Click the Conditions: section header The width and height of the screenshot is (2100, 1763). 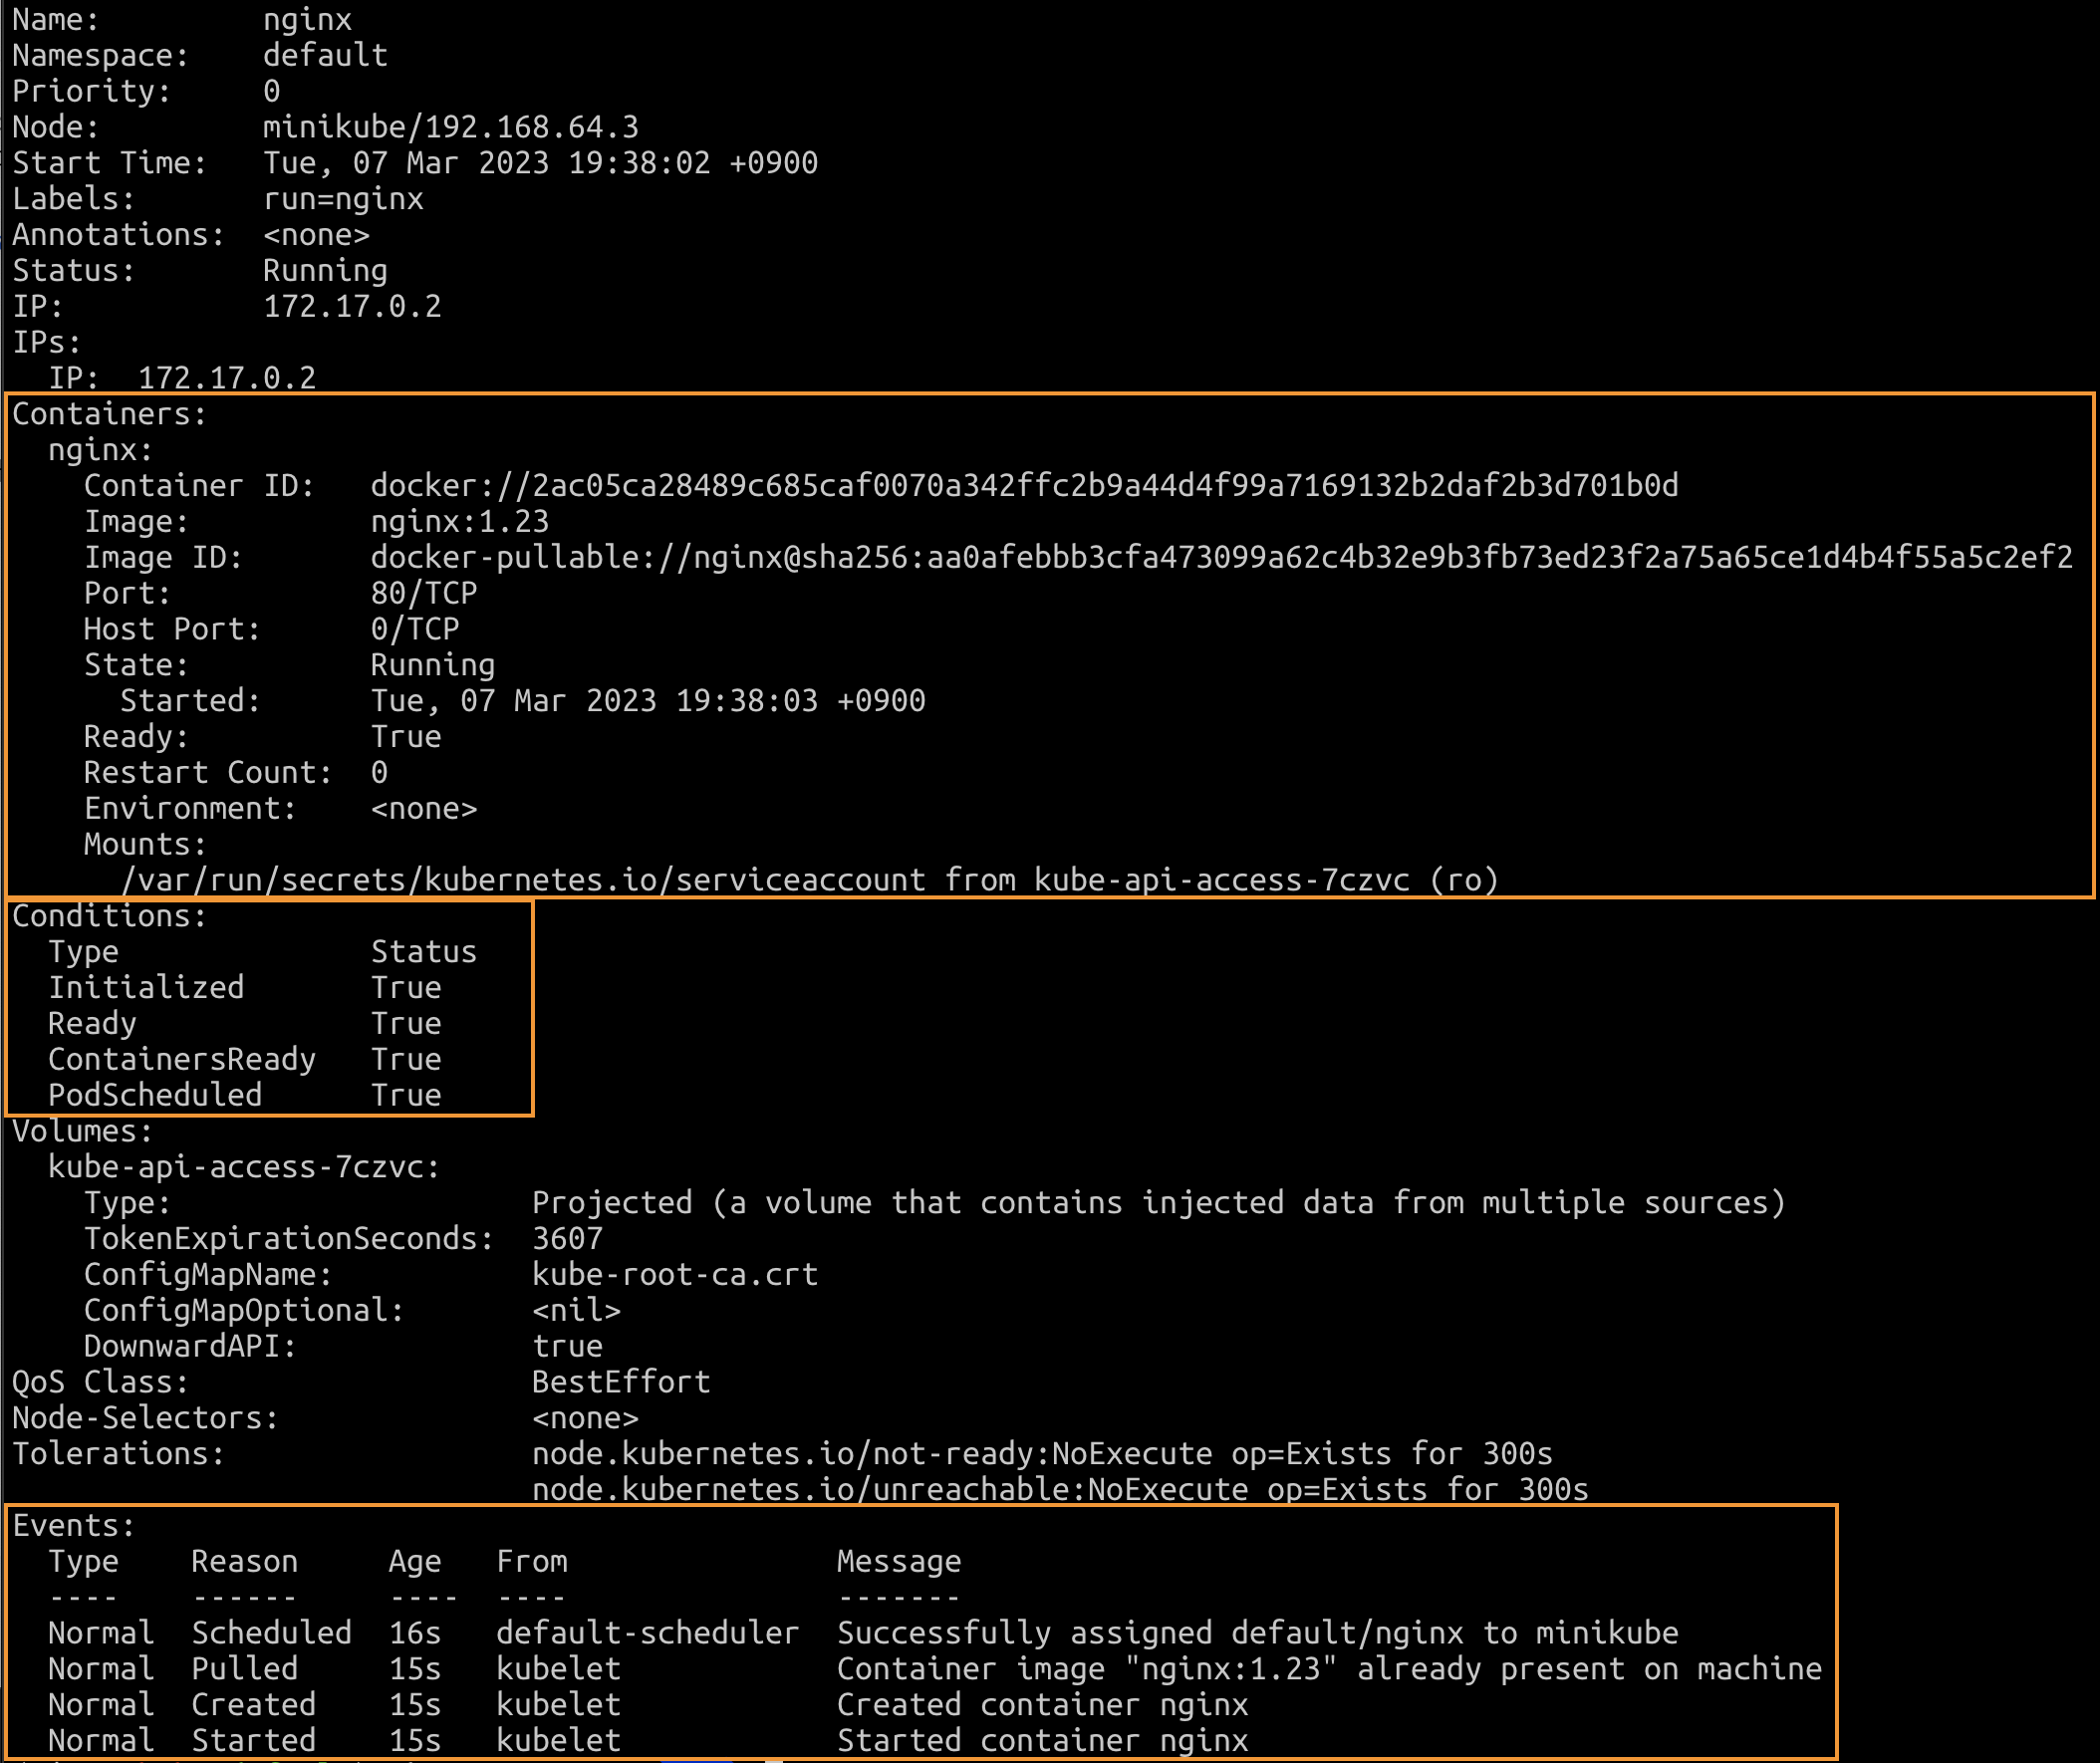click(x=109, y=916)
